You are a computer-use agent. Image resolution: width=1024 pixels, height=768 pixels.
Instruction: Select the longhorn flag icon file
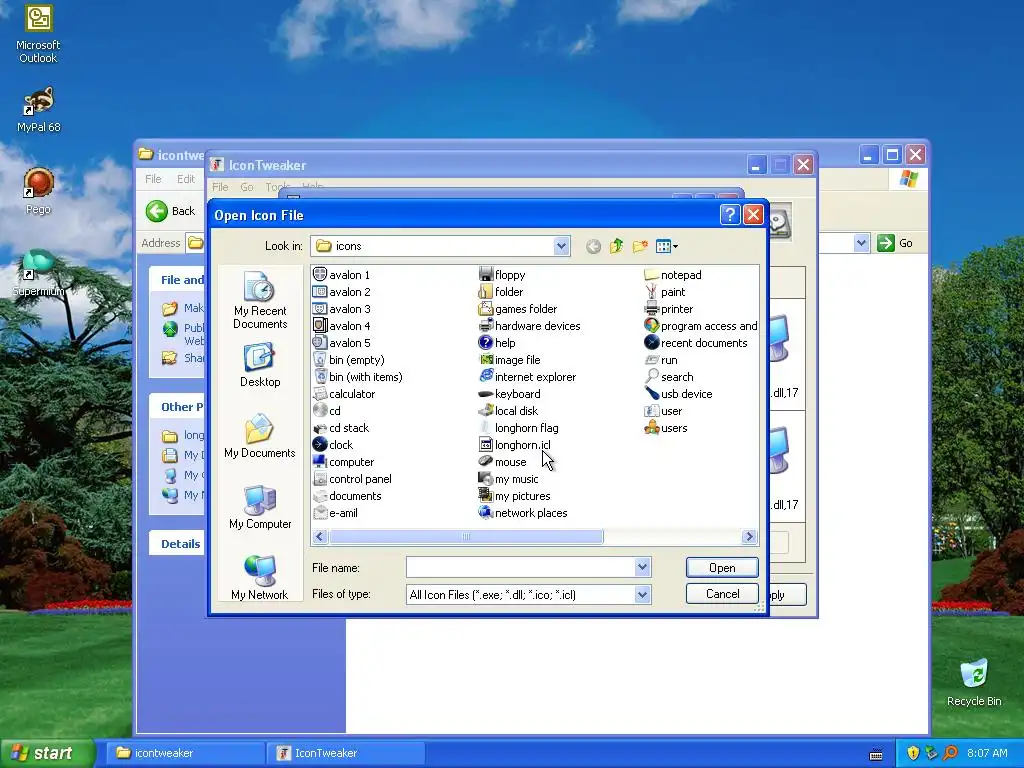[519, 428]
